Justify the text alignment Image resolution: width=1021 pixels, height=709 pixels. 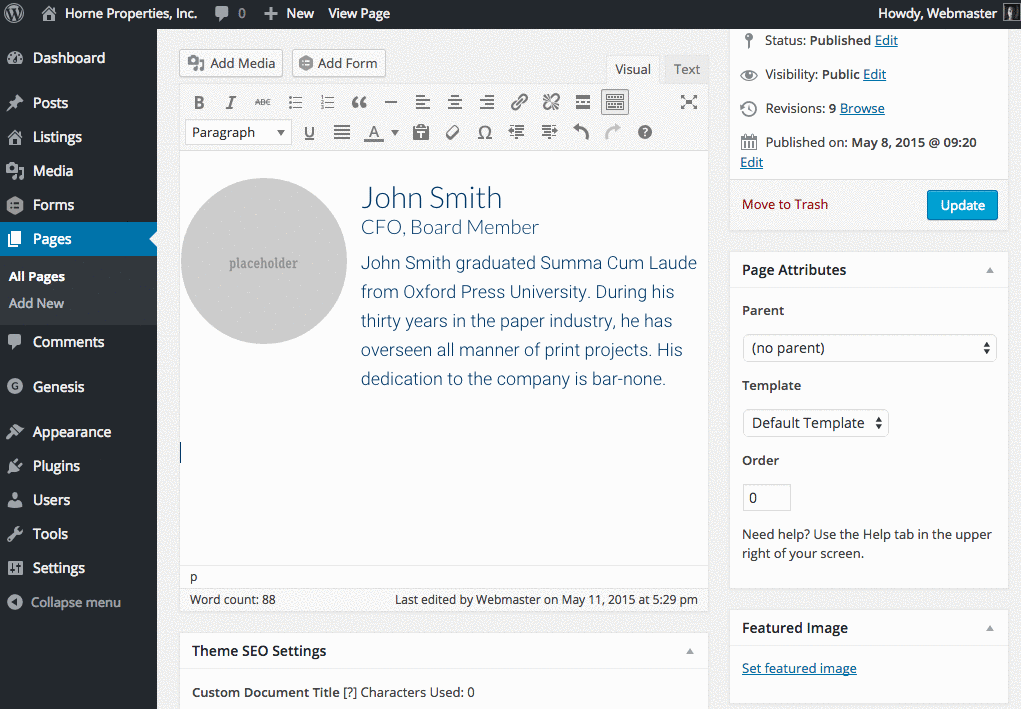tap(342, 133)
